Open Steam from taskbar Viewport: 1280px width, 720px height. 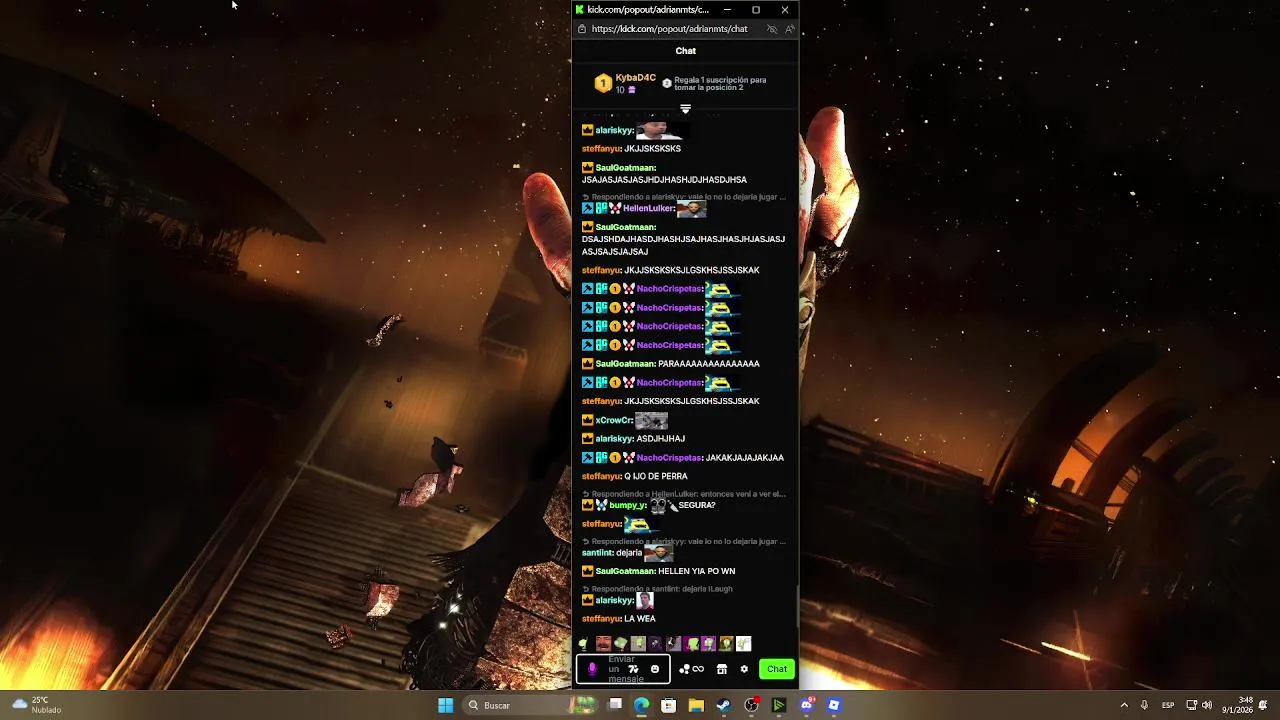[x=723, y=705]
